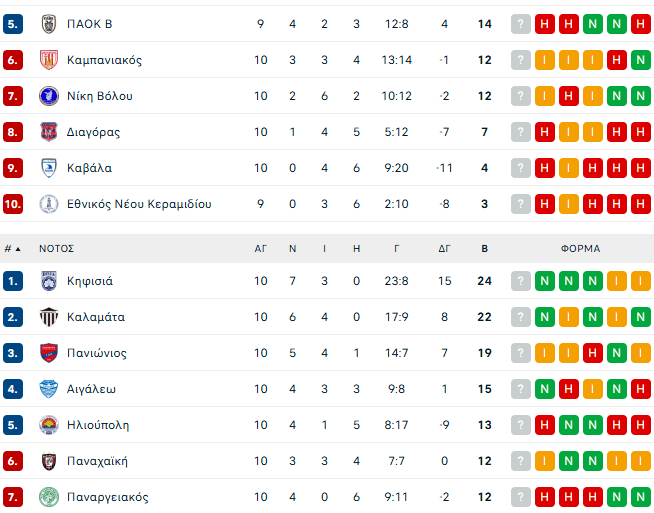
Task: Click Κηφισιά's grey question mark form badge
Action: [520, 281]
